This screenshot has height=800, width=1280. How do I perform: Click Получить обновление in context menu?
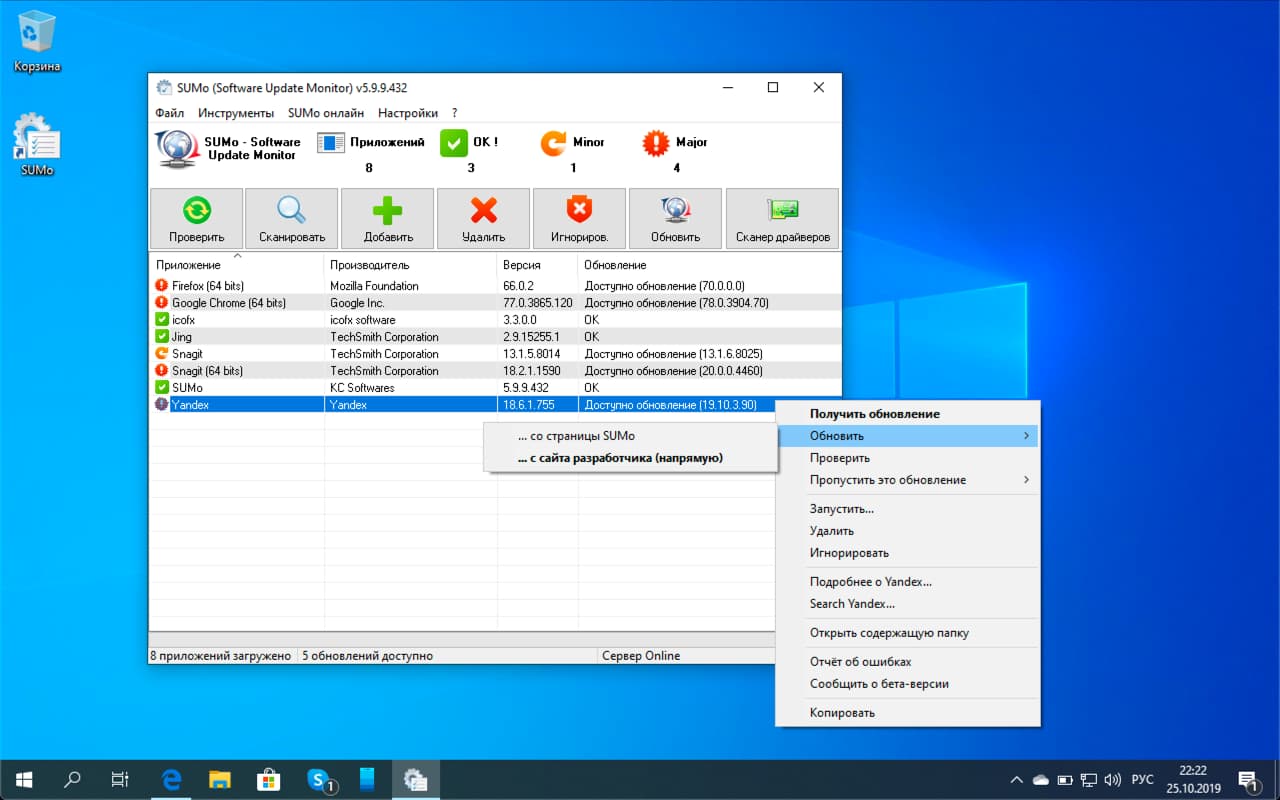874,414
